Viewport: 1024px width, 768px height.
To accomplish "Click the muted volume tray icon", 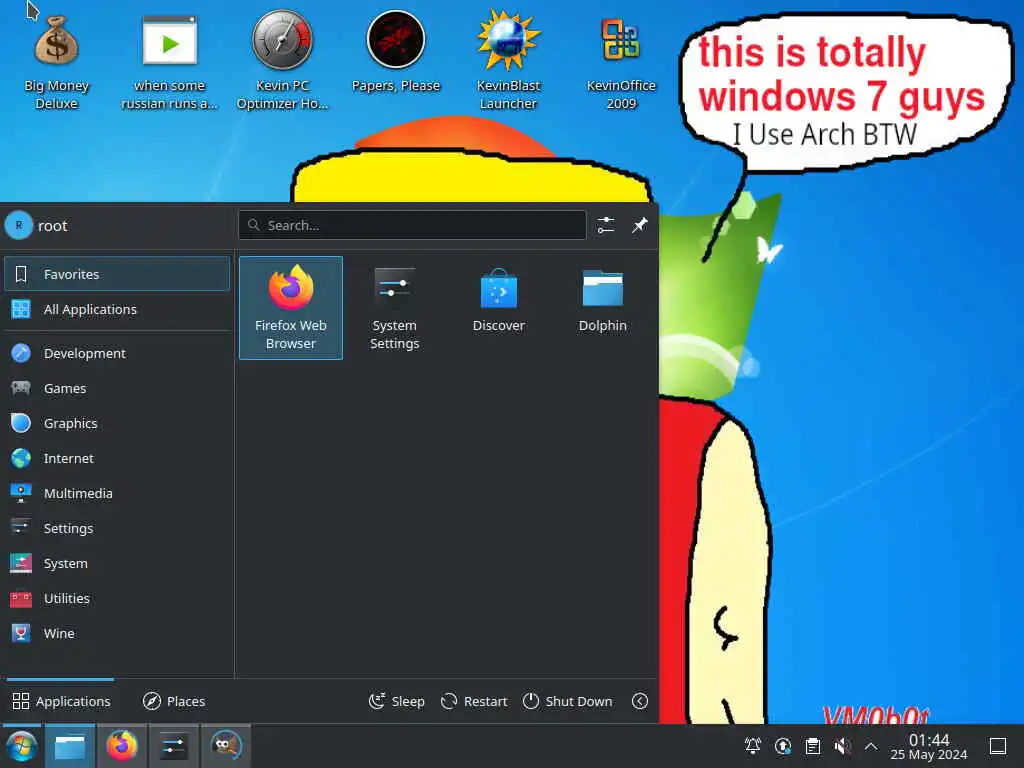I will (842, 745).
